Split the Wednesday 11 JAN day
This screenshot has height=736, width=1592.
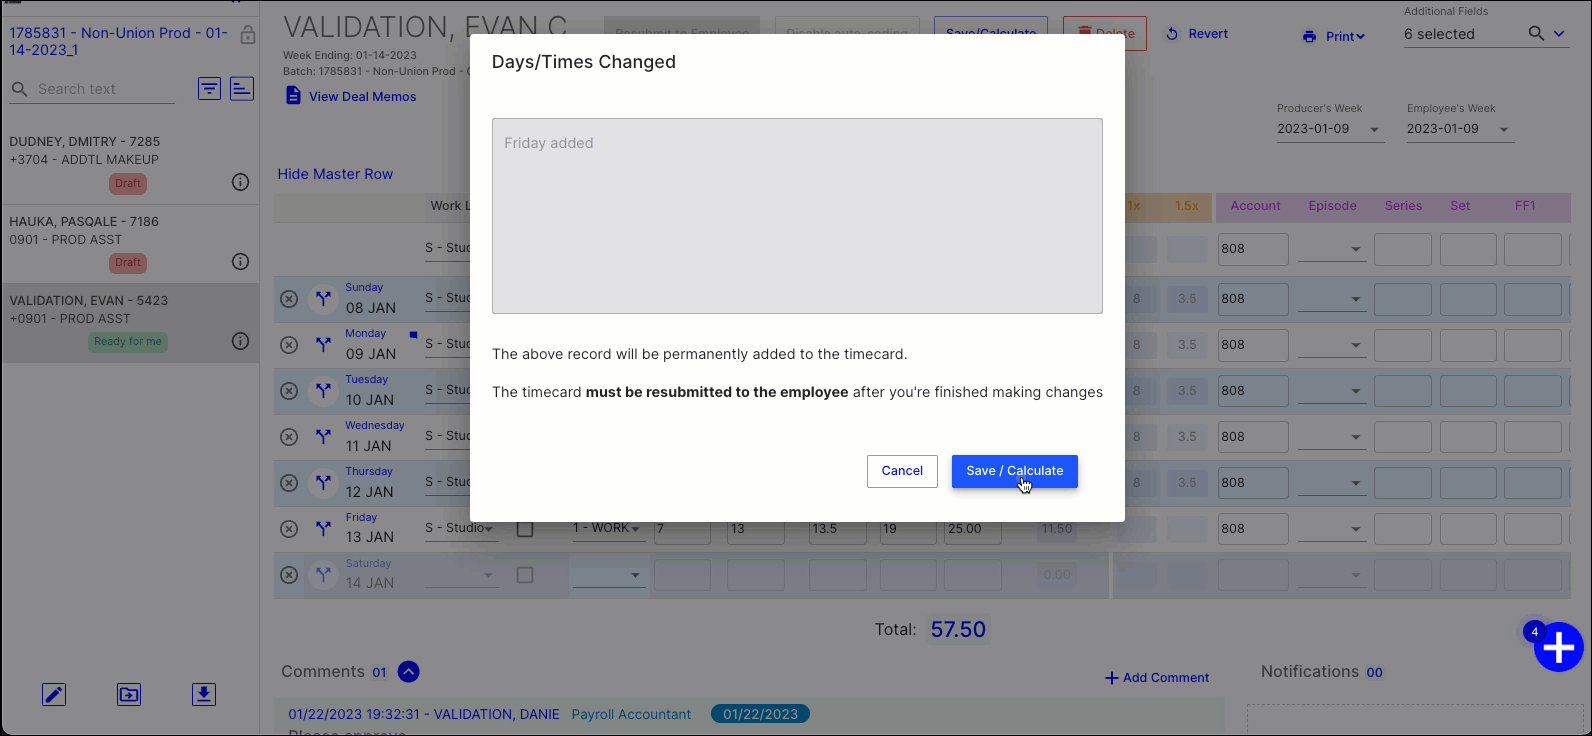point(323,437)
